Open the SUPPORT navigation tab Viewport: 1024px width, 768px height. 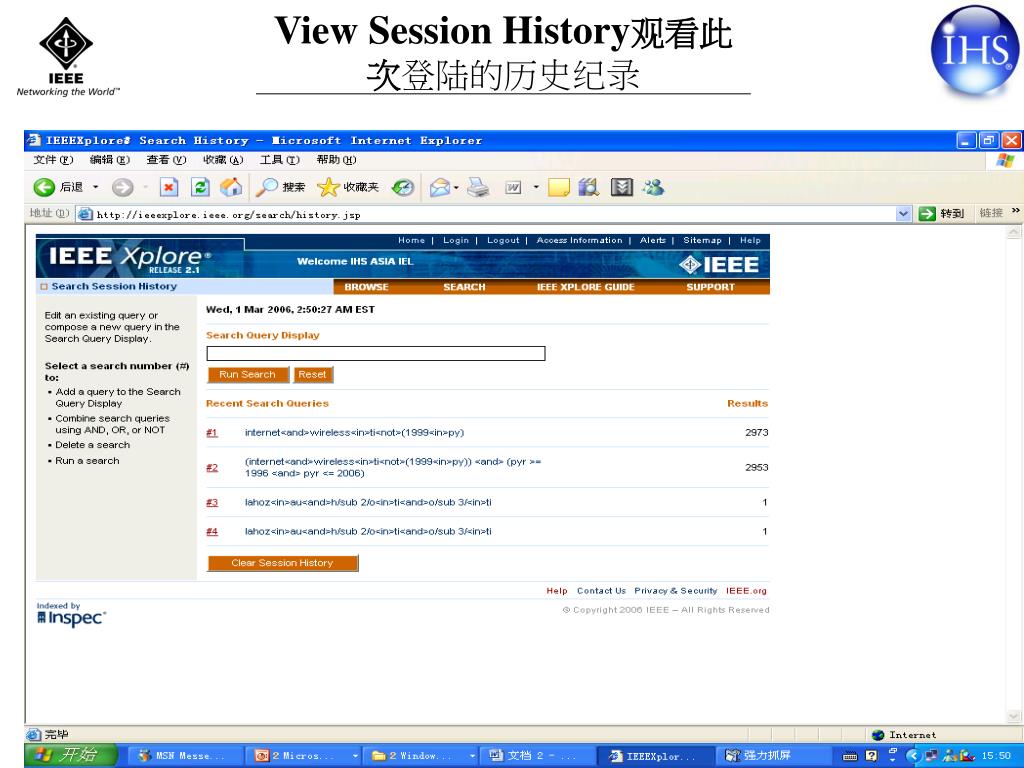711,287
